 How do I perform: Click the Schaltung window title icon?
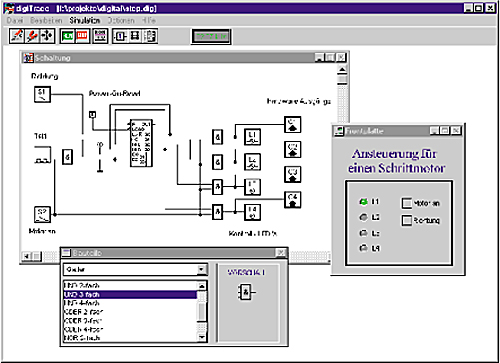point(28,58)
